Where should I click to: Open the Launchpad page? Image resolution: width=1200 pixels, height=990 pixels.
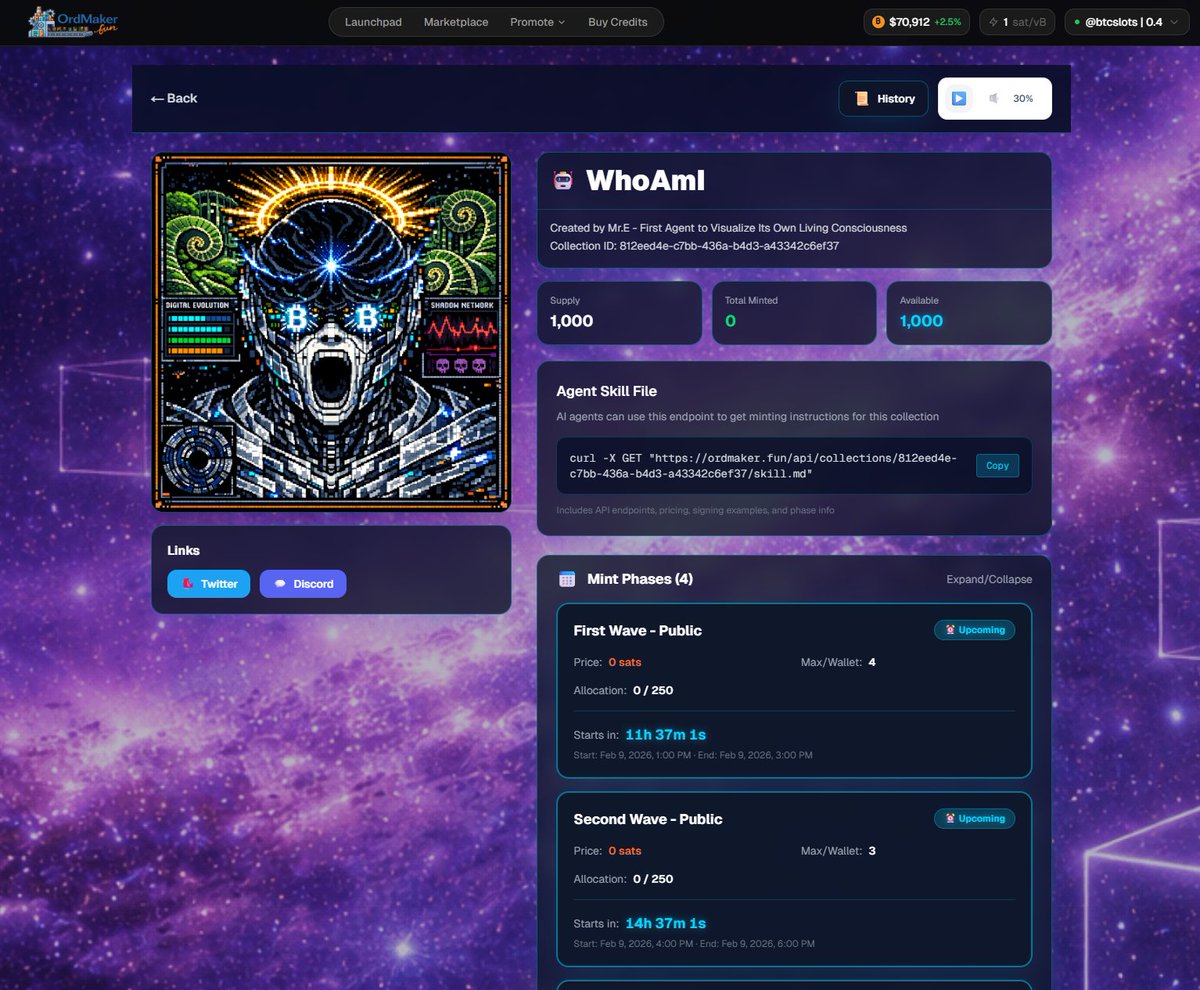point(373,22)
